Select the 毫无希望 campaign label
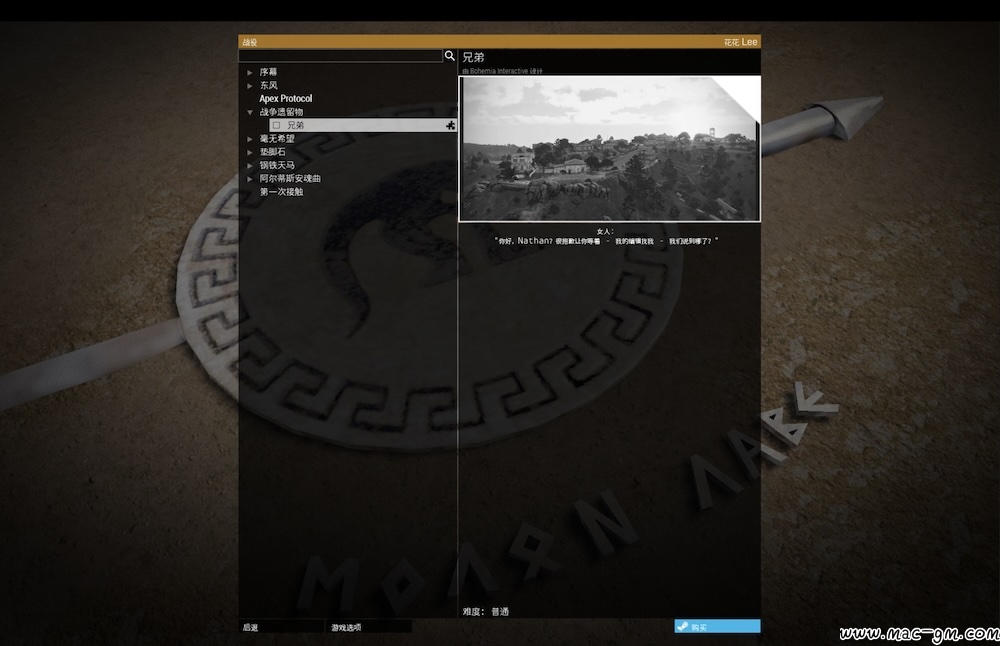 pyautogui.click(x=277, y=138)
